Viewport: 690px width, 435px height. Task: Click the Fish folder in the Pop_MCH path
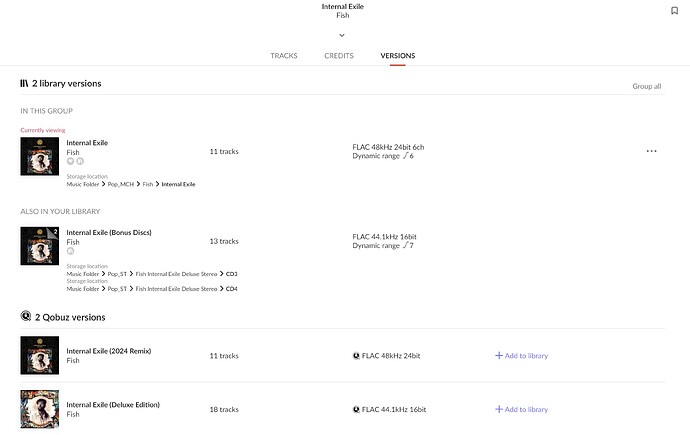point(148,184)
